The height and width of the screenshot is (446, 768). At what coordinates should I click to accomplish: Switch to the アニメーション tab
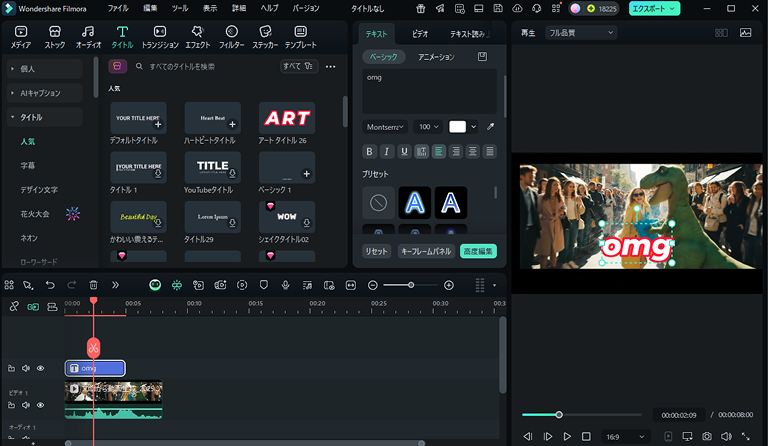pos(436,57)
